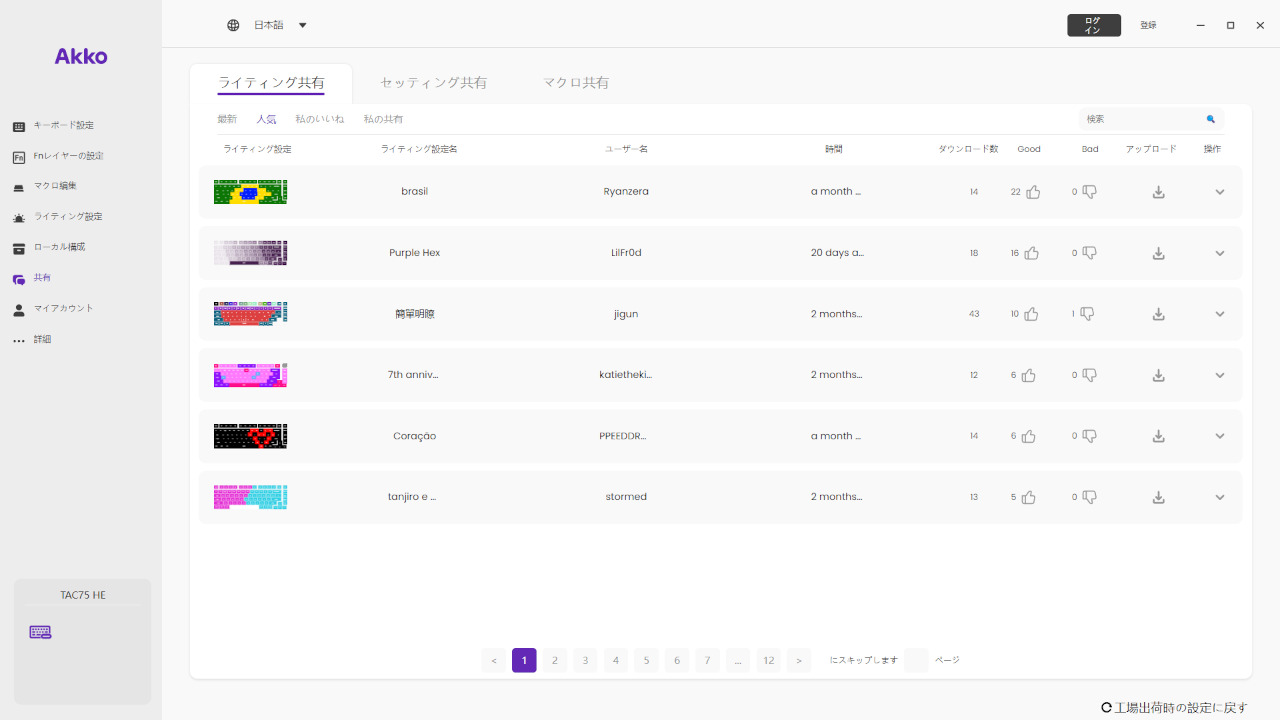The width and height of the screenshot is (1280, 720).
Task: Click the ログイン button
Action: pyautogui.click(x=1093, y=25)
